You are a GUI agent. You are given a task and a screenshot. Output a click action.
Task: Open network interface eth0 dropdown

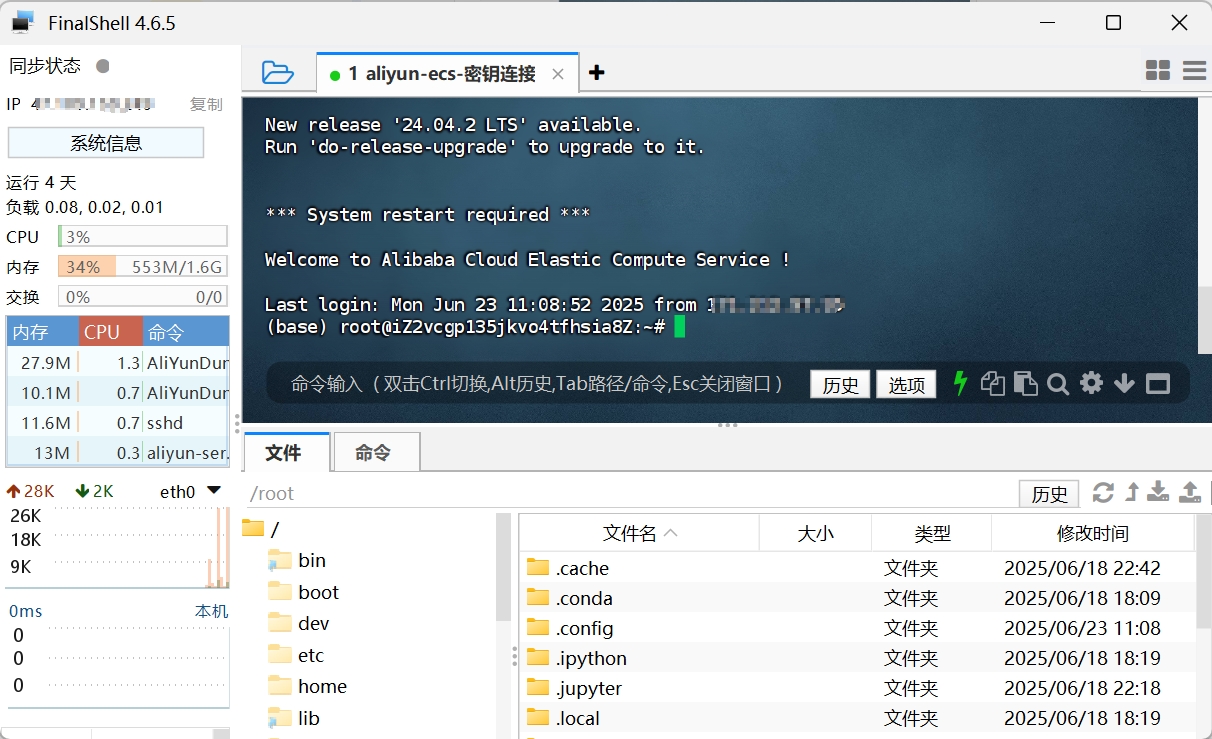pos(214,491)
